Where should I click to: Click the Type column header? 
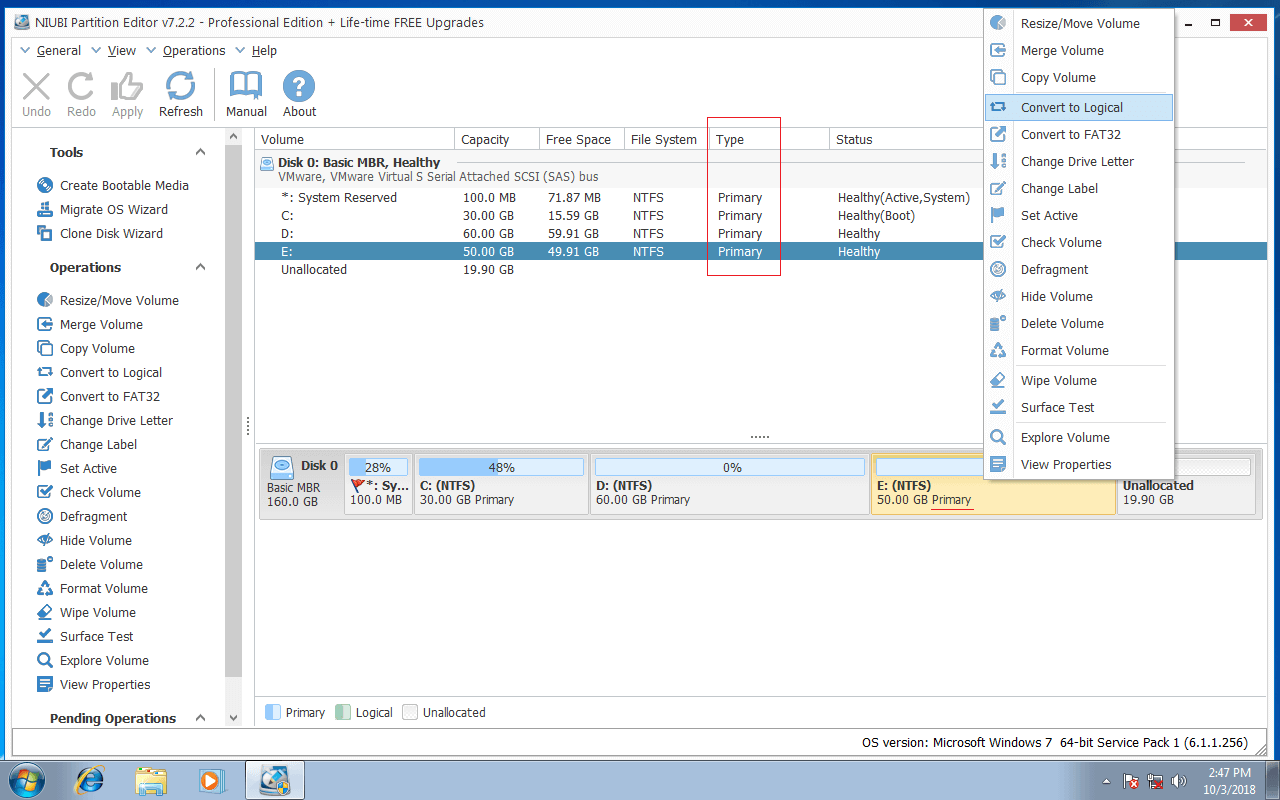tap(730, 139)
